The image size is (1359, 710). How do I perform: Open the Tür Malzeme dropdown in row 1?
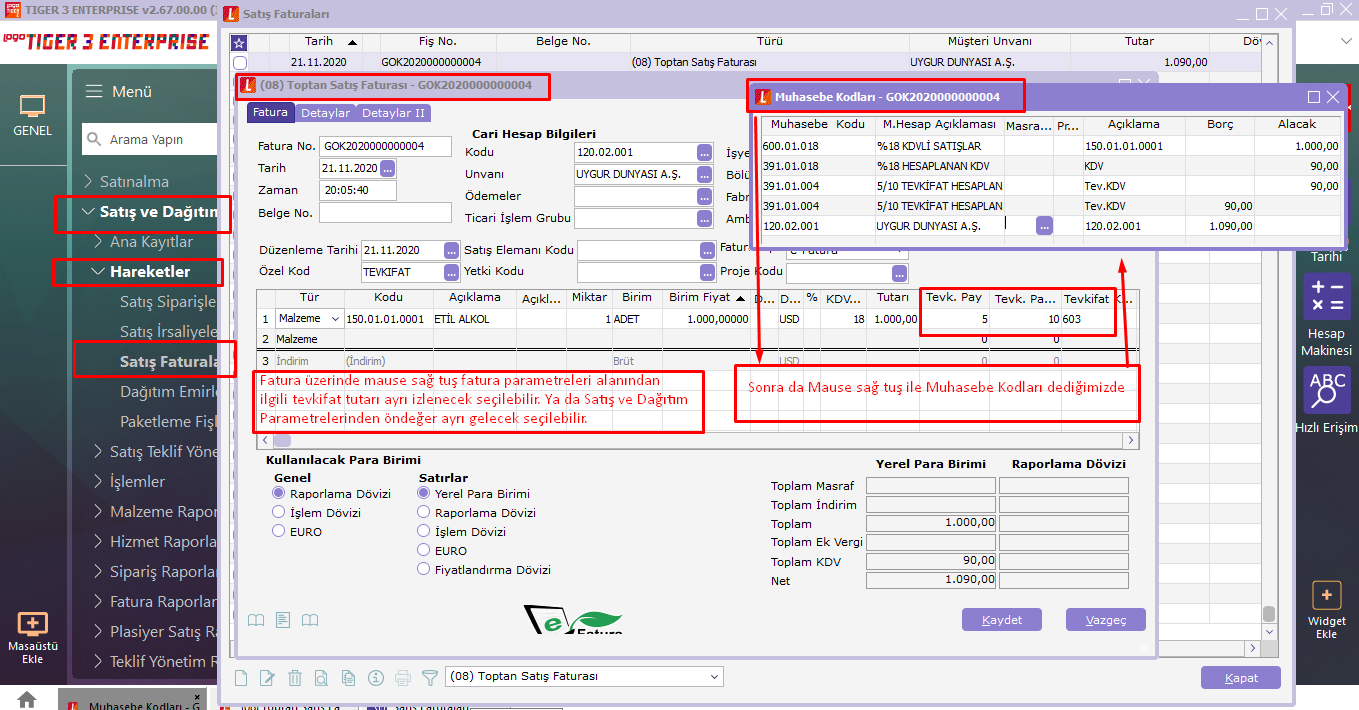click(x=335, y=319)
